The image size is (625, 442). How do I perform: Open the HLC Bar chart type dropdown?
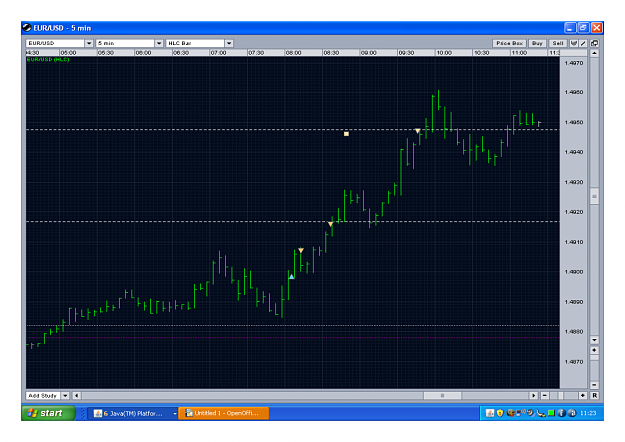(x=229, y=43)
